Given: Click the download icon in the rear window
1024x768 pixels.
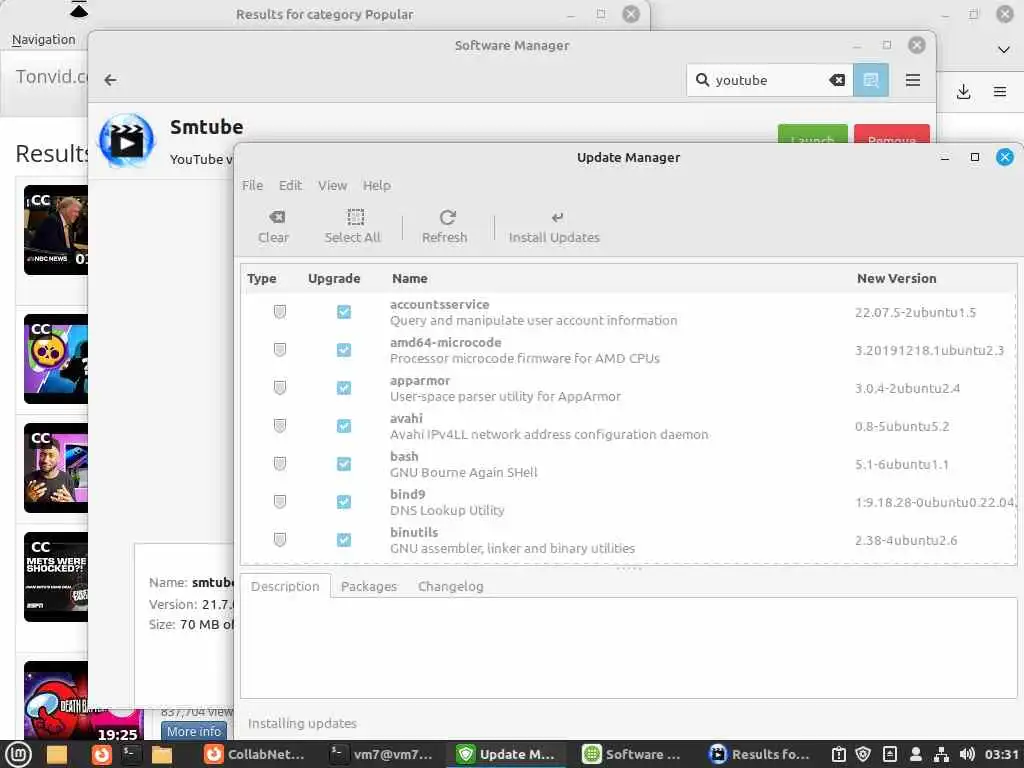Looking at the screenshot, I should [963, 91].
